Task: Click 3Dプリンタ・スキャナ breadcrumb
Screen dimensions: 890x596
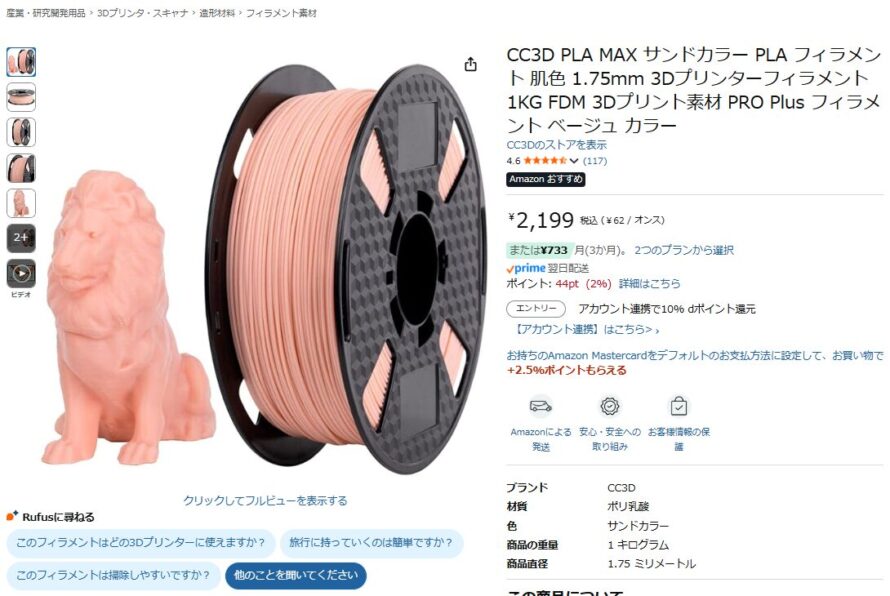Action: (142, 13)
